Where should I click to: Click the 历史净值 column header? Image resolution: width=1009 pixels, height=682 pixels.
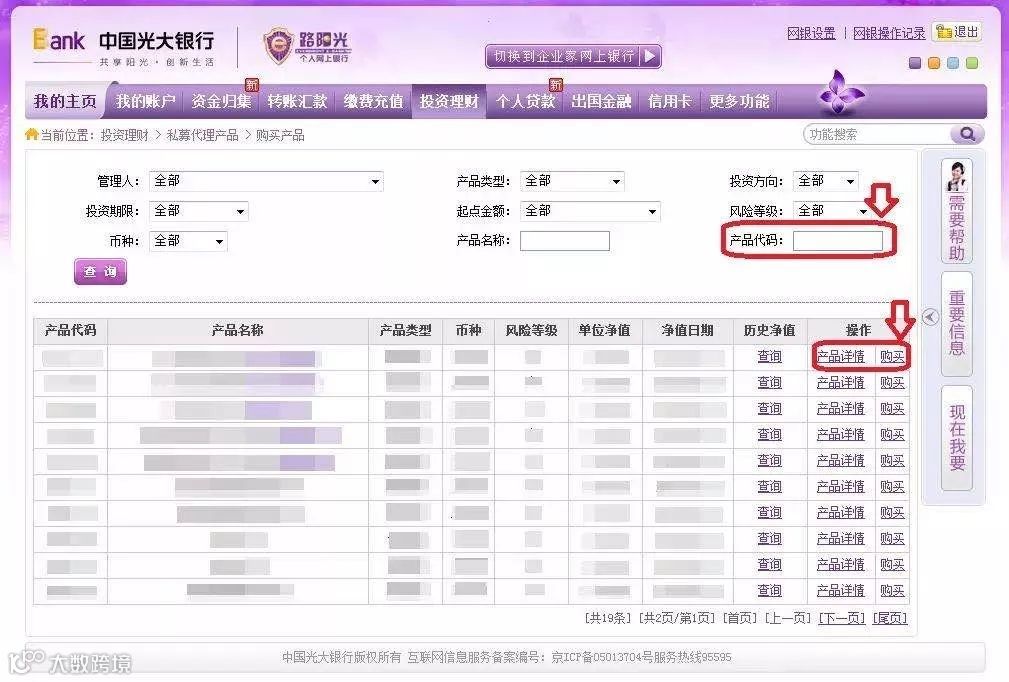[x=770, y=331]
